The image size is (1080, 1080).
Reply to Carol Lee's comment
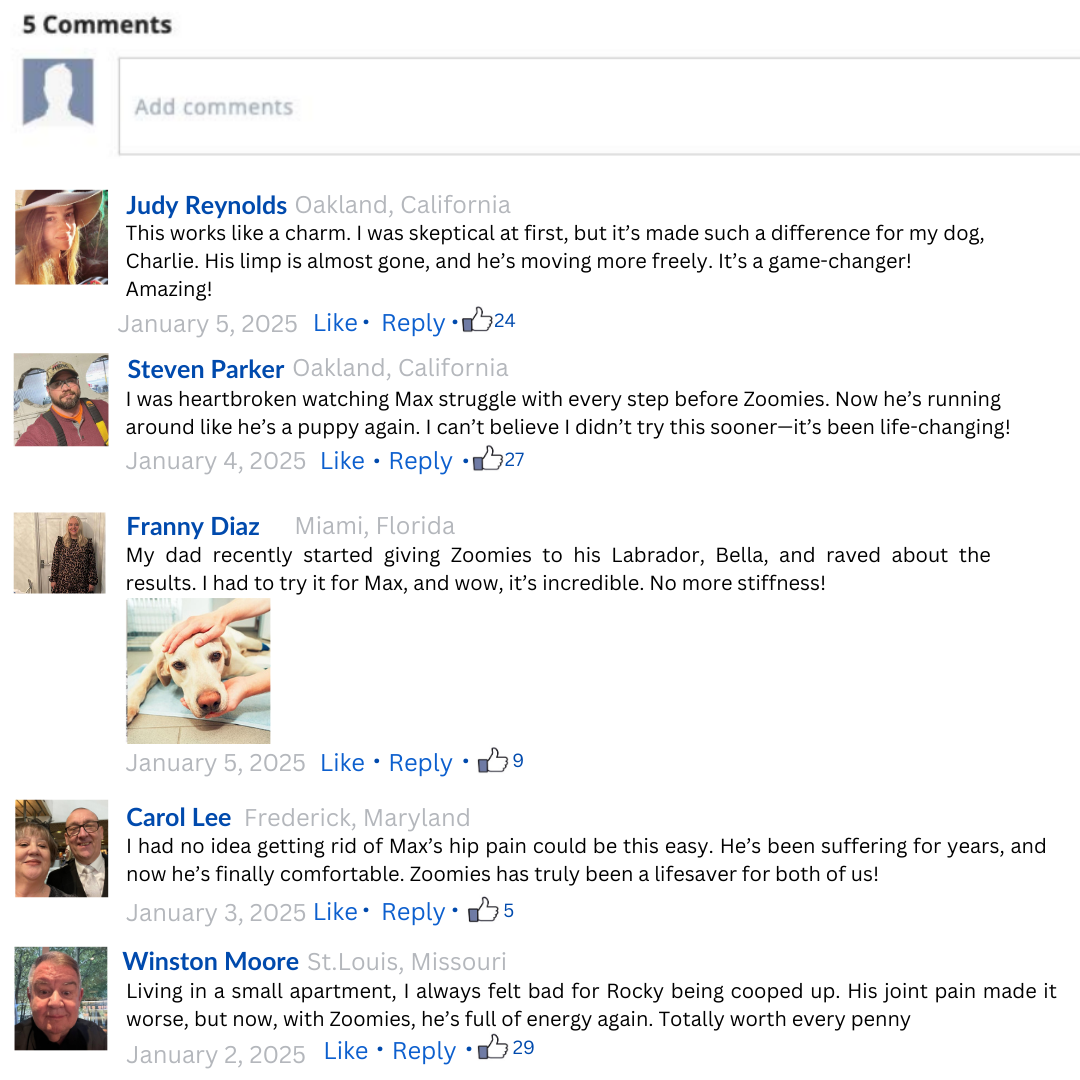coord(413,912)
